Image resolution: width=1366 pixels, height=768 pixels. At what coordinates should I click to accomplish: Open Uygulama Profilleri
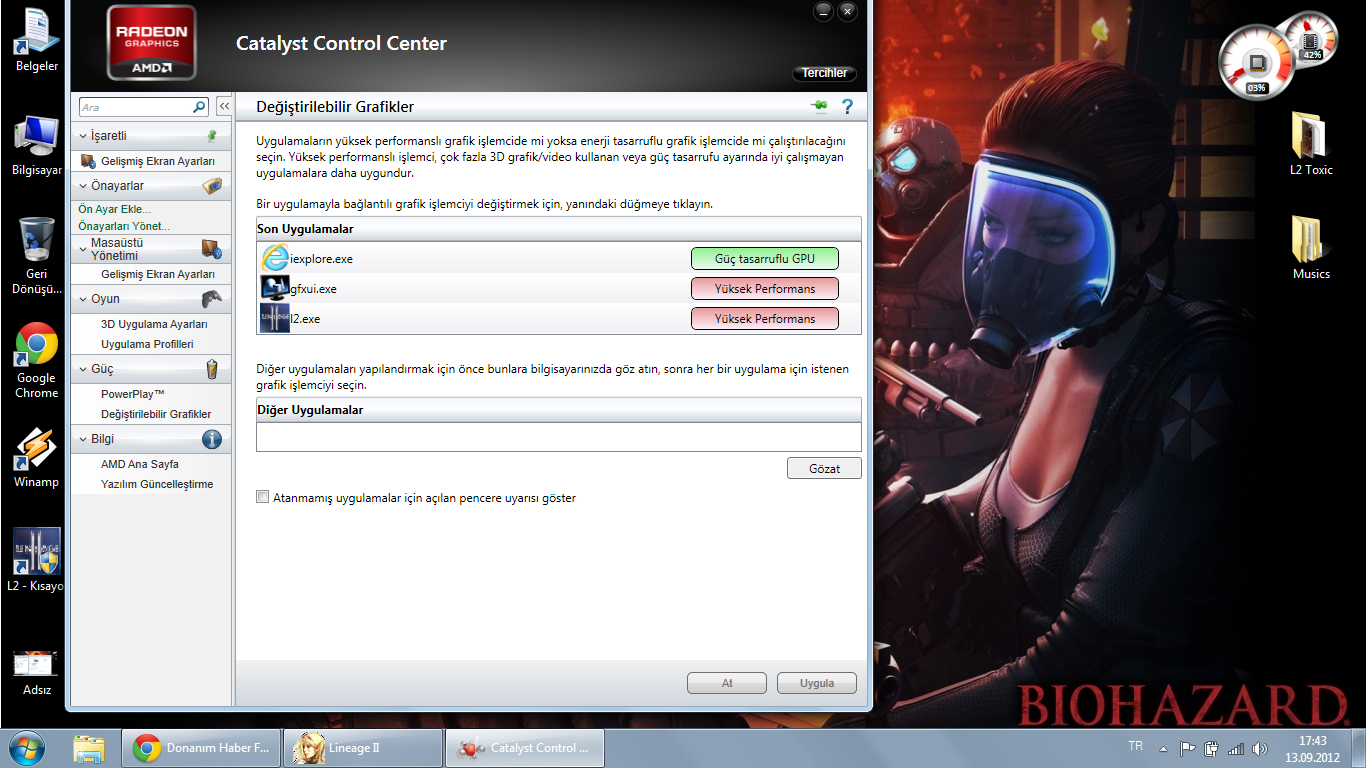[x=147, y=344]
